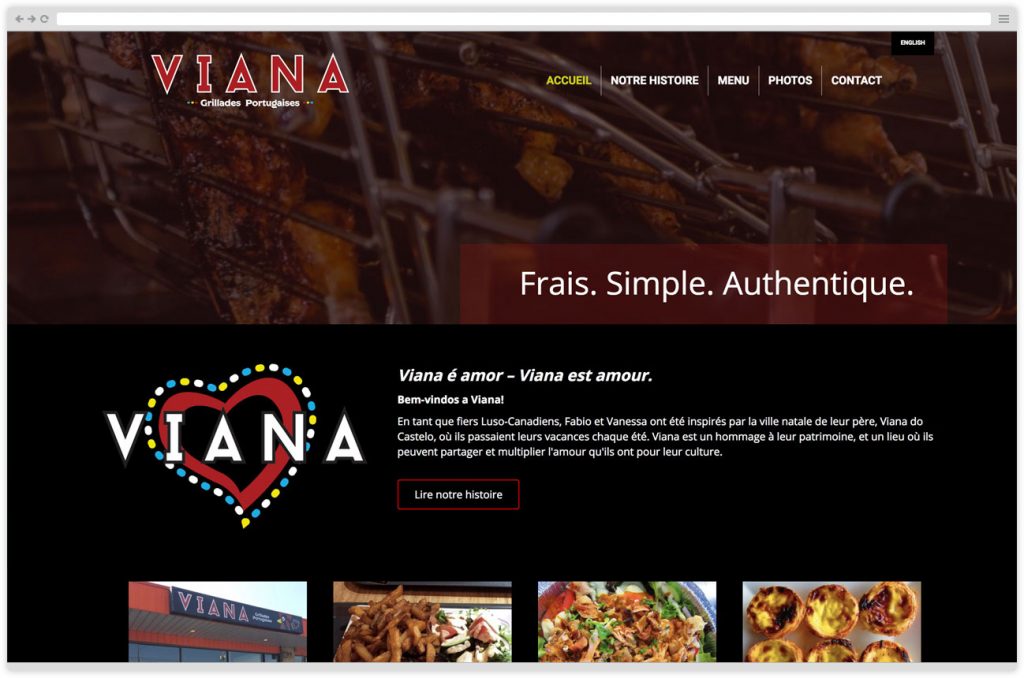Click the Viana heart logo graphic

[234, 445]
